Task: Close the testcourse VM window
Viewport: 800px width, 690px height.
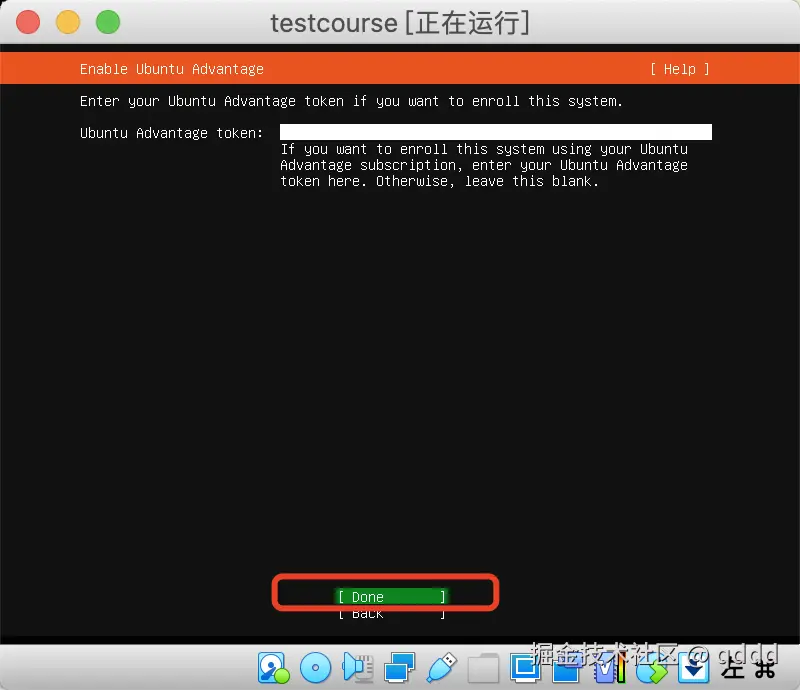Action: 28,22
